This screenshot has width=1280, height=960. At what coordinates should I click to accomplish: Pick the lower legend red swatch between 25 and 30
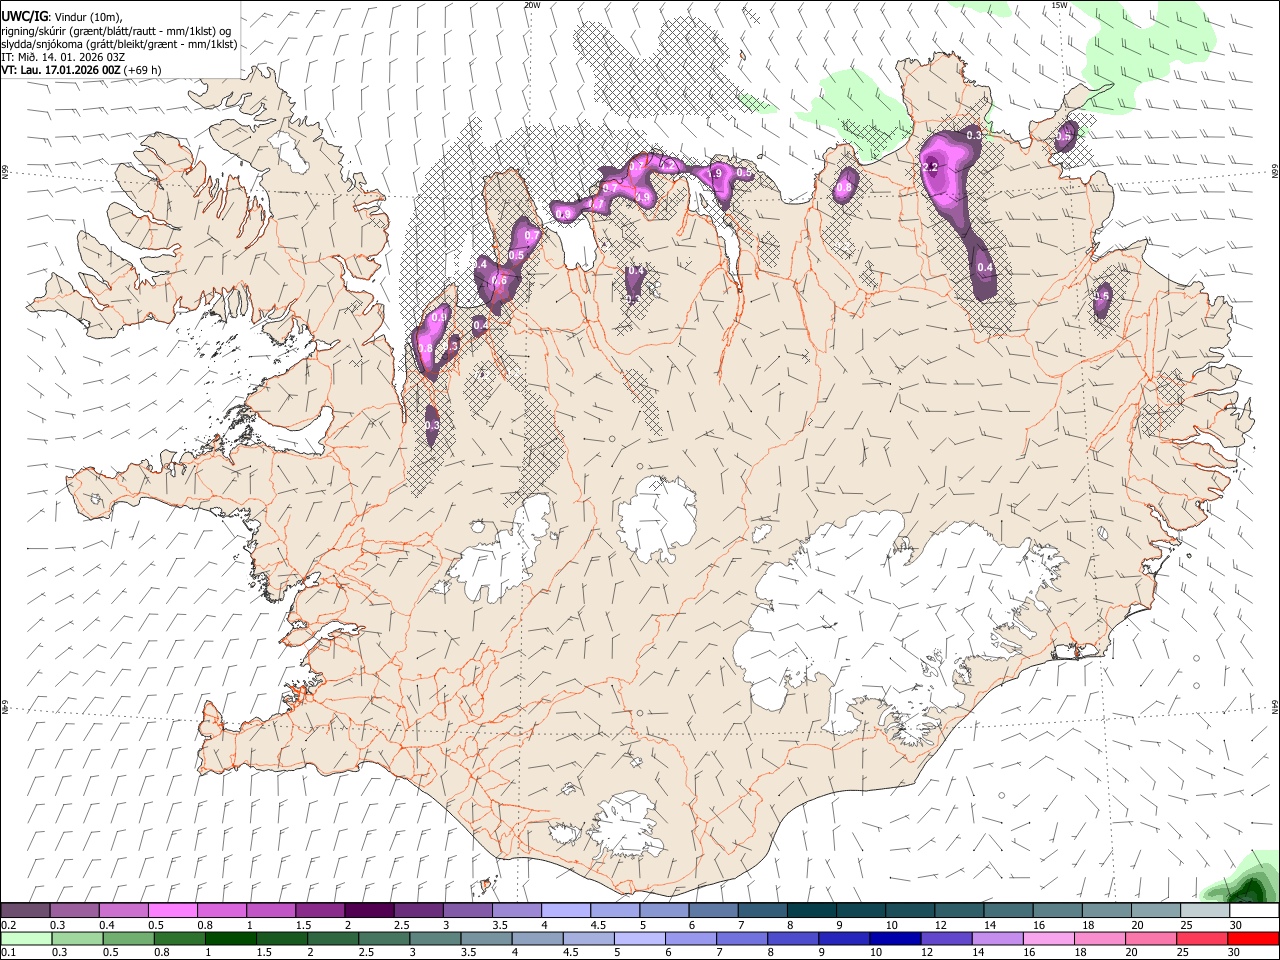(1200, 938)
